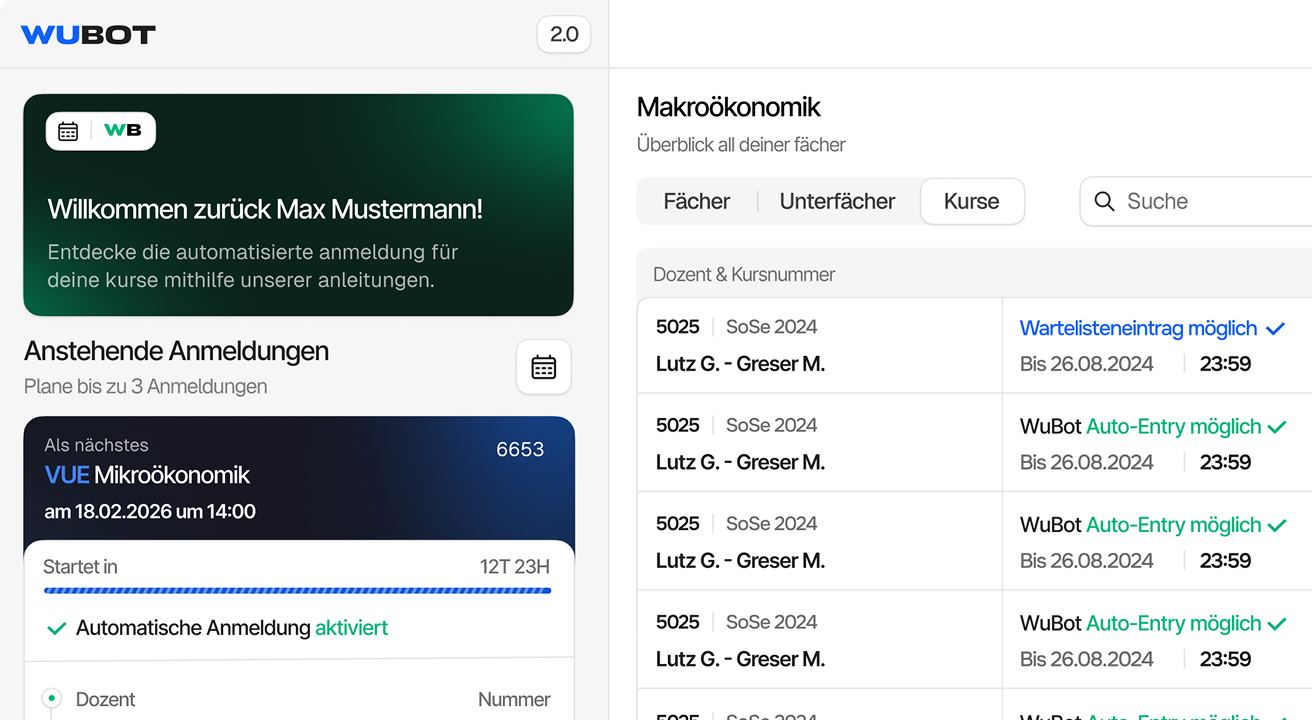Click the magnifying glass search icon
The height and width of the screenshot is (720, 1312).
click(x=1104, y=202)
